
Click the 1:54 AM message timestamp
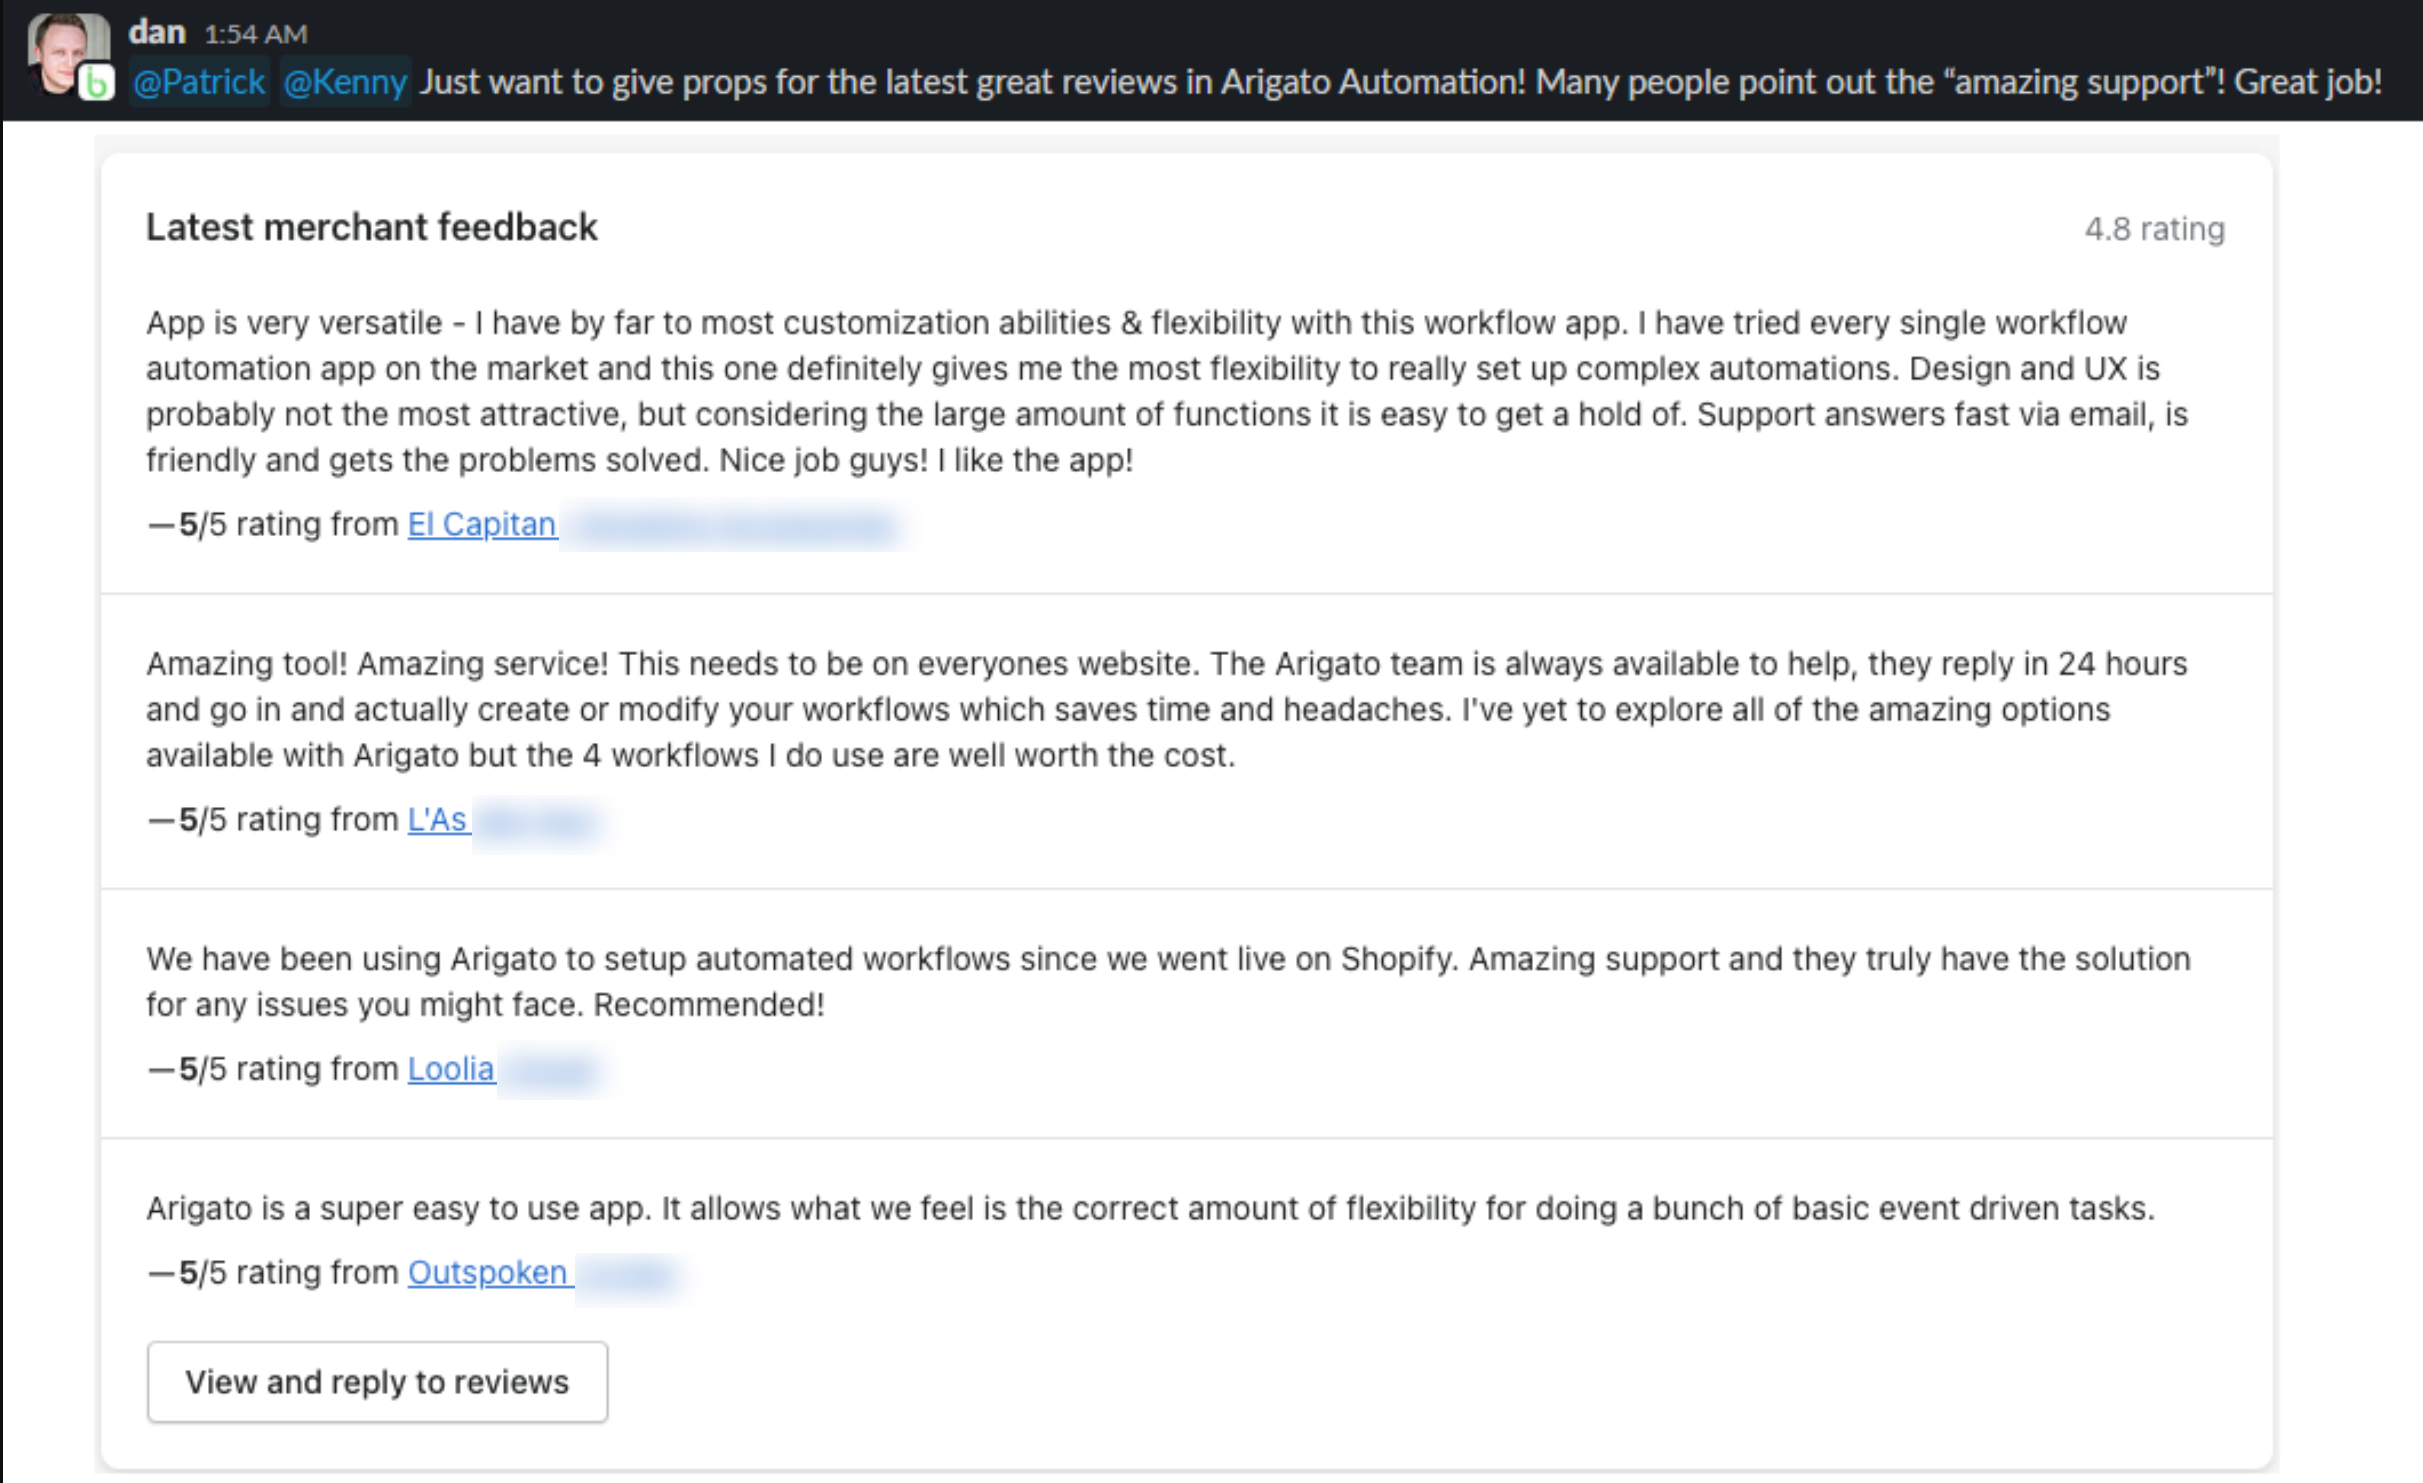(255, 34)
